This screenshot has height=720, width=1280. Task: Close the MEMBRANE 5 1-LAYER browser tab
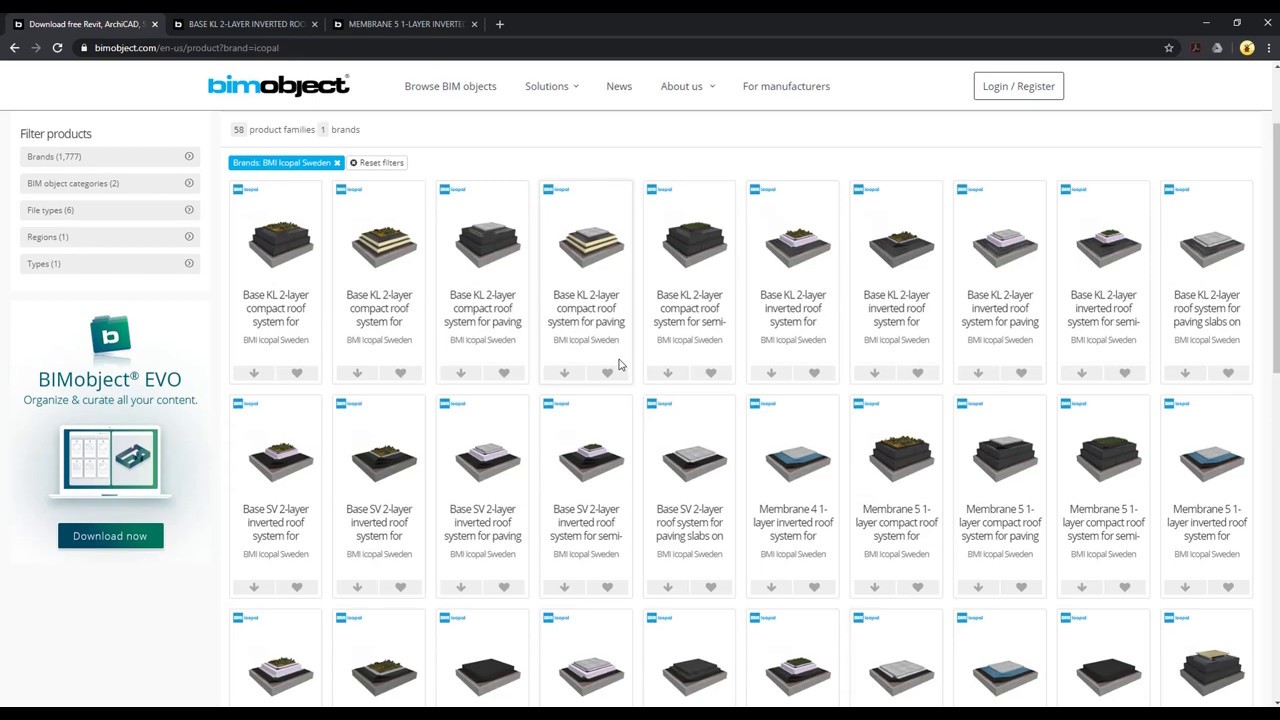point(474,24)
